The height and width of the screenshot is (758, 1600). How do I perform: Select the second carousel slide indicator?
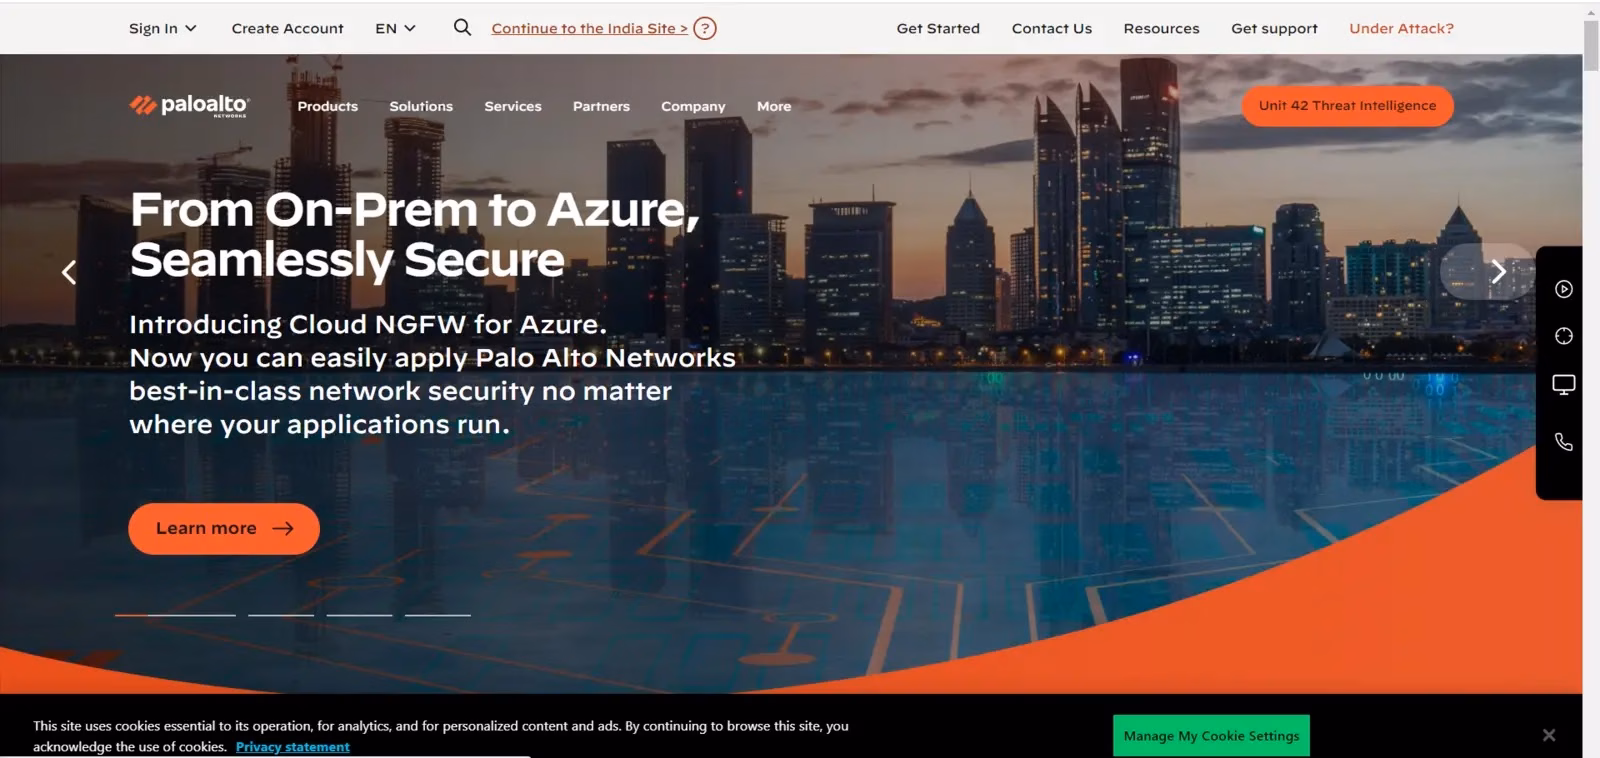(x=281, y=615)
